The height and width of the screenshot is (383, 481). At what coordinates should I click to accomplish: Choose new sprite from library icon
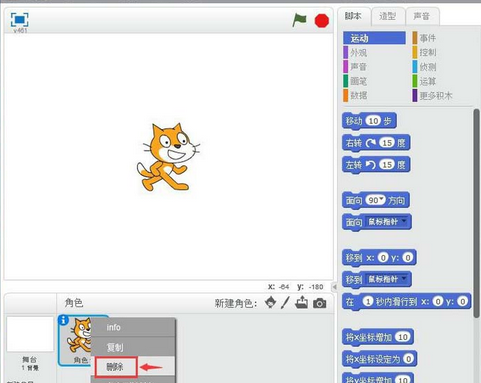coord(270,302)
